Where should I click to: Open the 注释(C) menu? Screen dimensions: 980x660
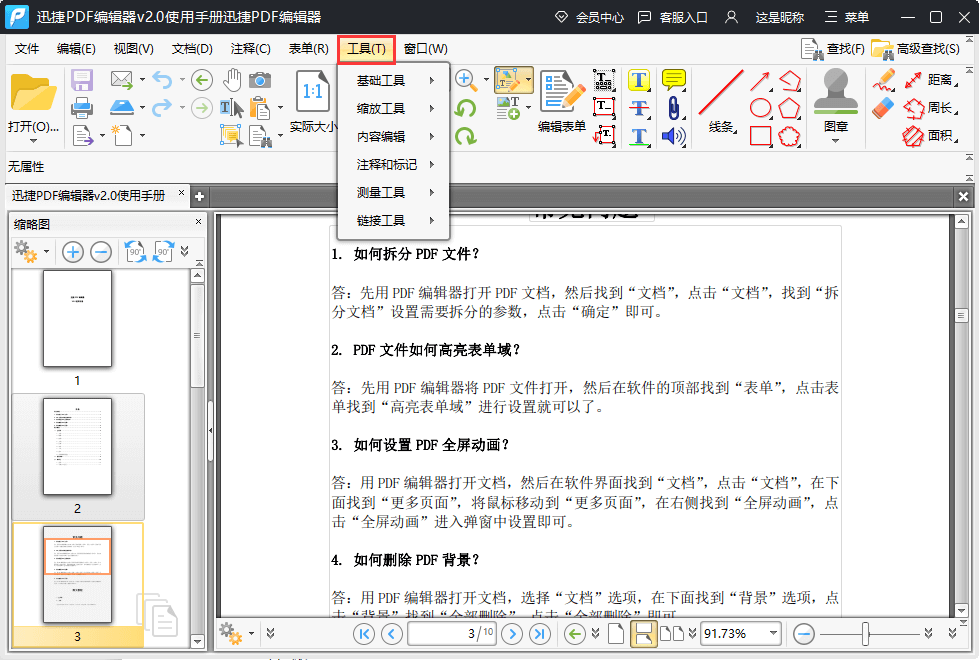tap(250, 49)
